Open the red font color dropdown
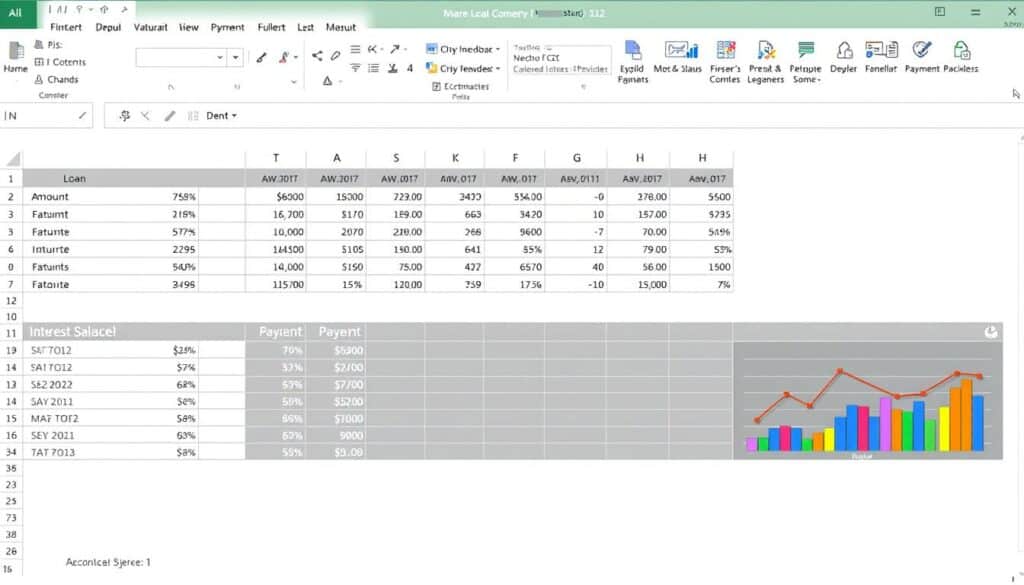Screen dimensions: 1024x585 coord(296,57)
